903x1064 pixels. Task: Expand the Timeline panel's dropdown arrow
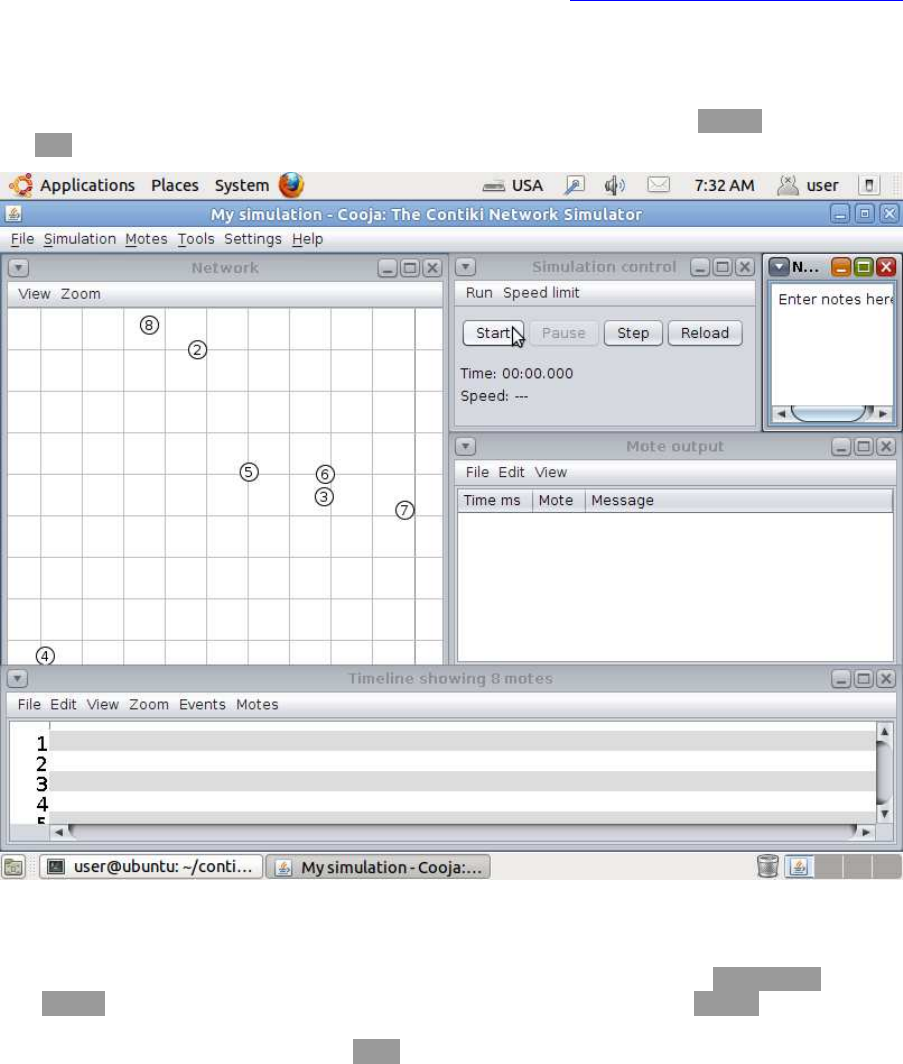tap(17, 679)
